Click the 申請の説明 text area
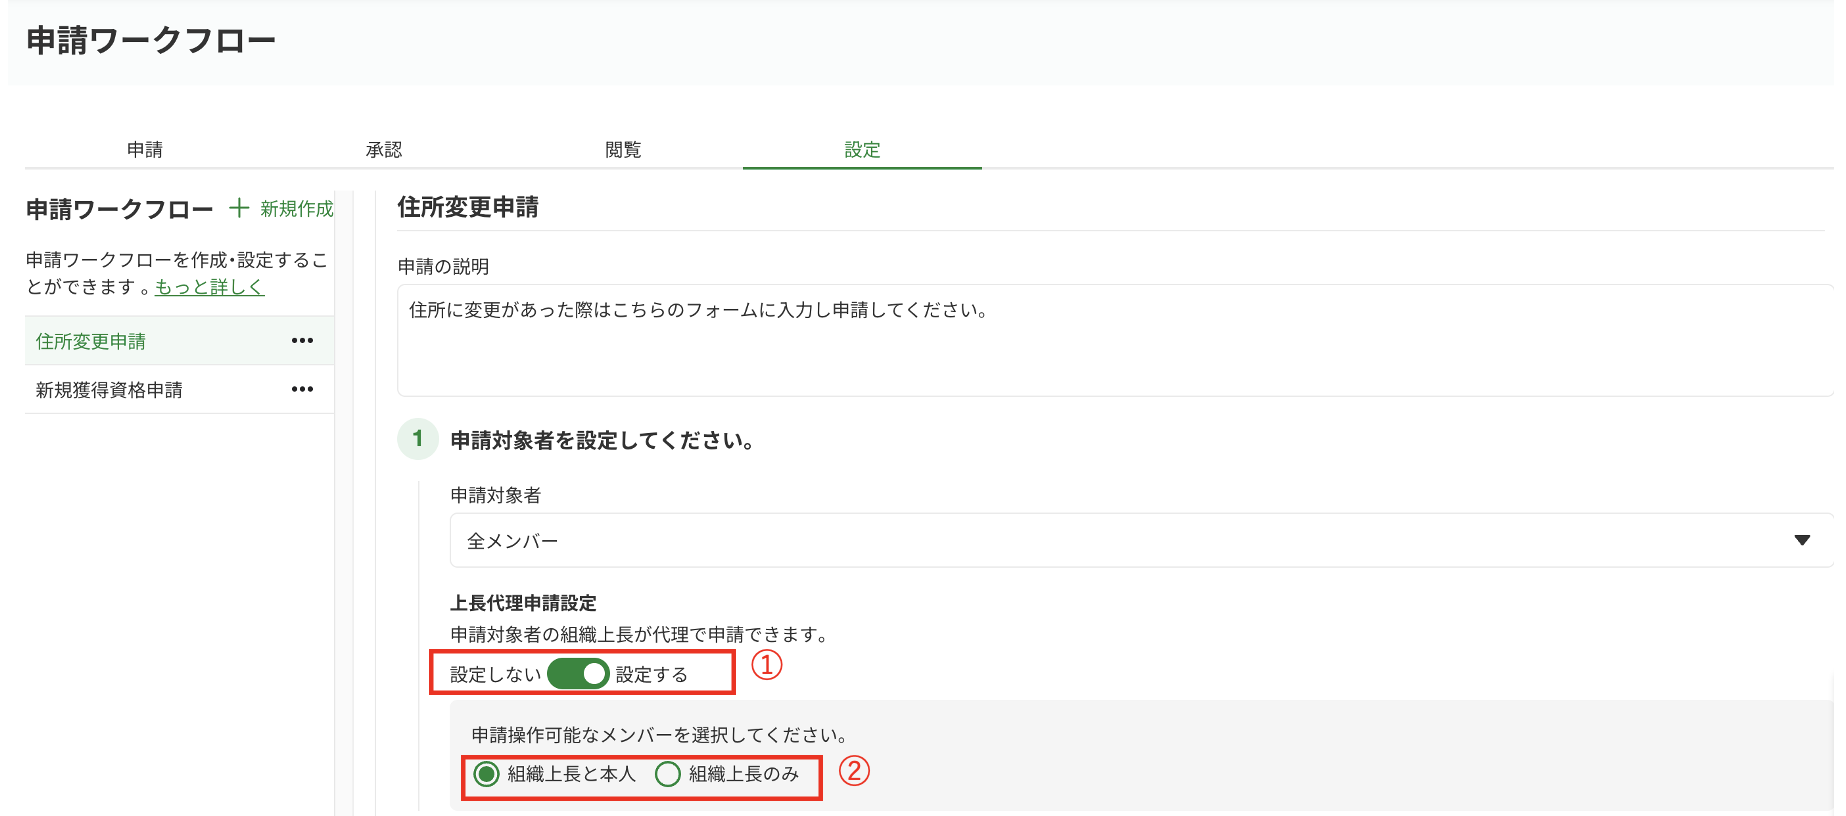This screenshot has width=1846, height=816. (1115, 340)
